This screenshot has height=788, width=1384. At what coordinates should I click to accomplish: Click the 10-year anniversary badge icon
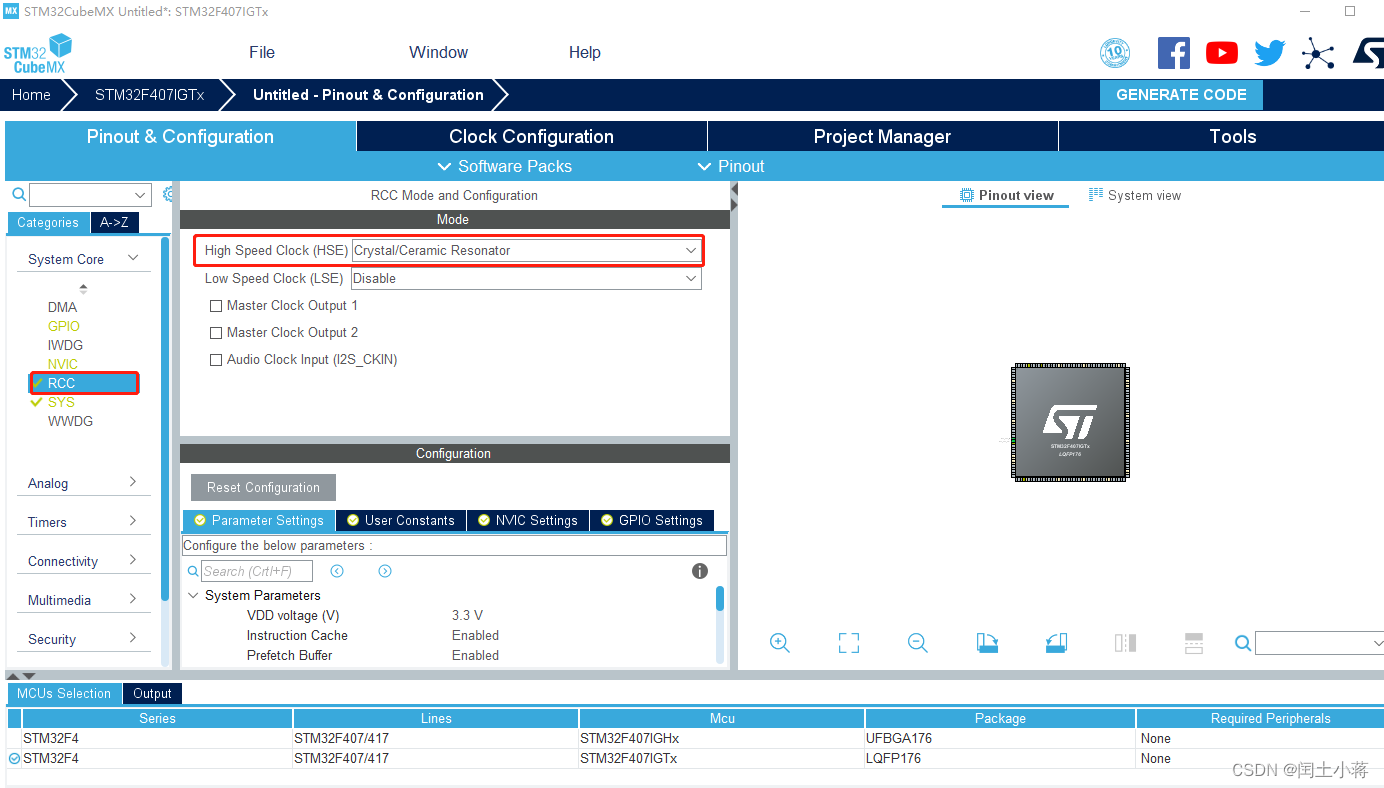coord(1115,53)
